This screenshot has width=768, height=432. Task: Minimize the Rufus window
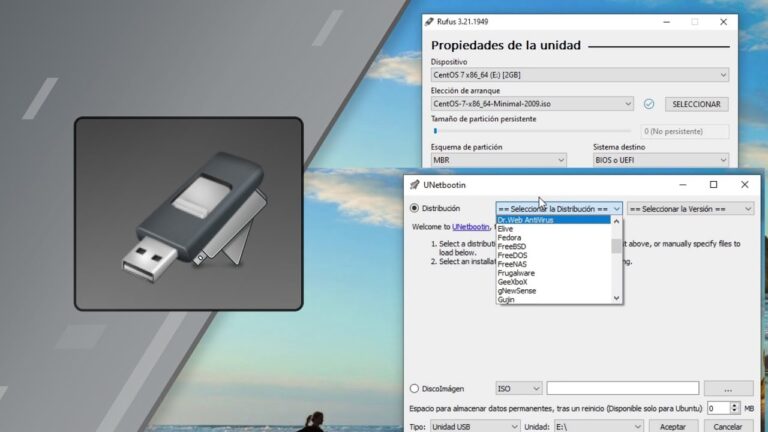tap(667, 22)
